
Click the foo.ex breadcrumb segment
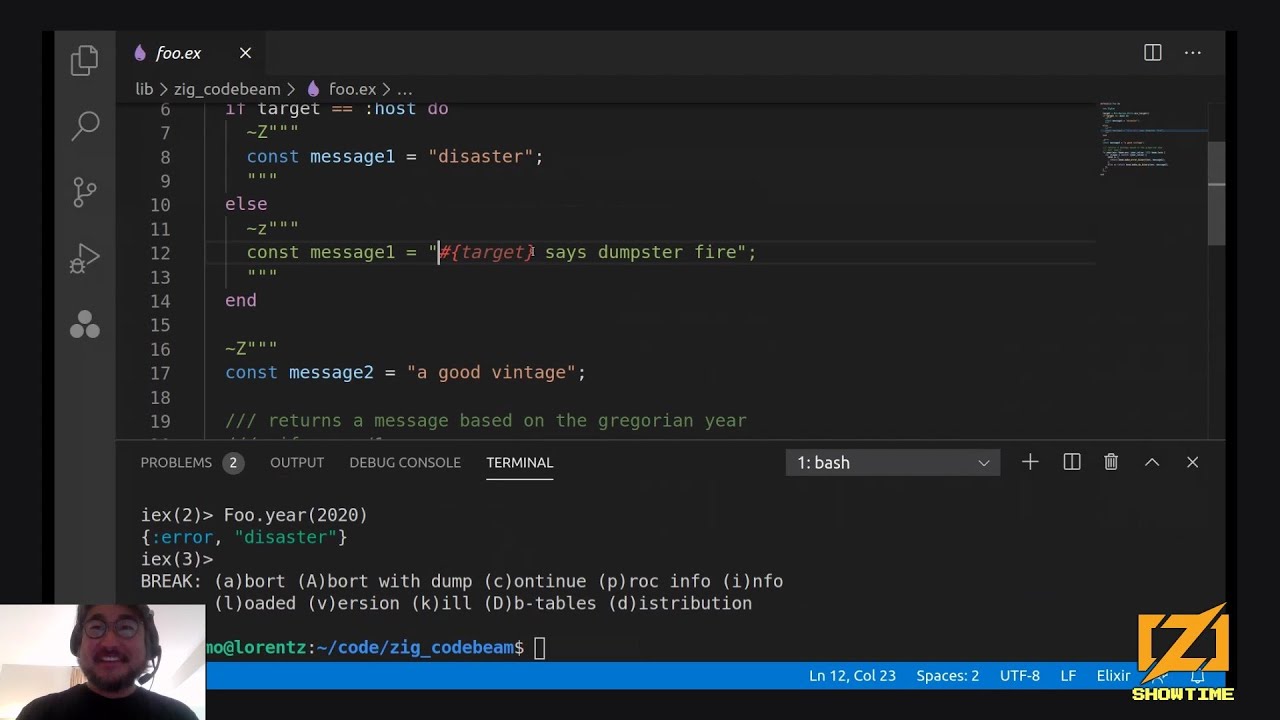tap(352, 89)
